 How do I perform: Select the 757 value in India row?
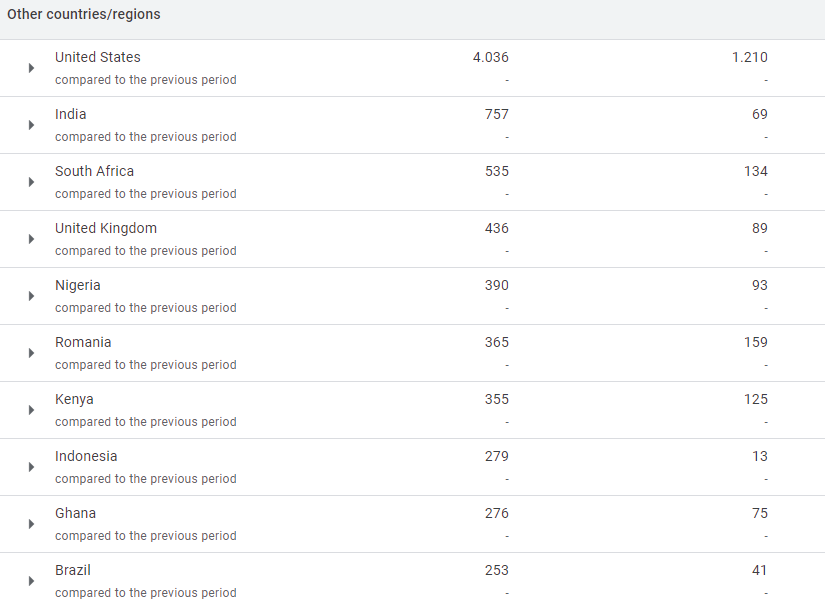[x=496, y=114]
